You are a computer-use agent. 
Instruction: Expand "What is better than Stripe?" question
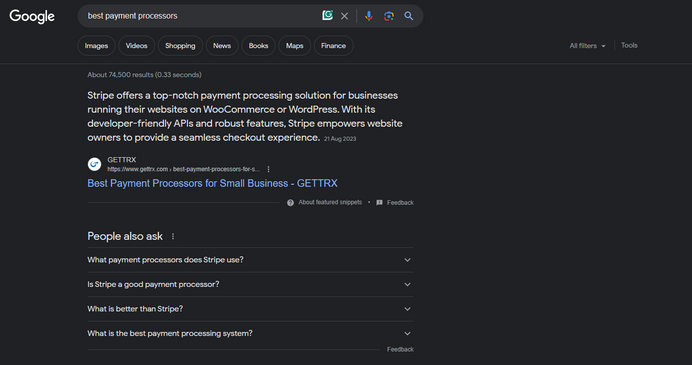[250, 309]
